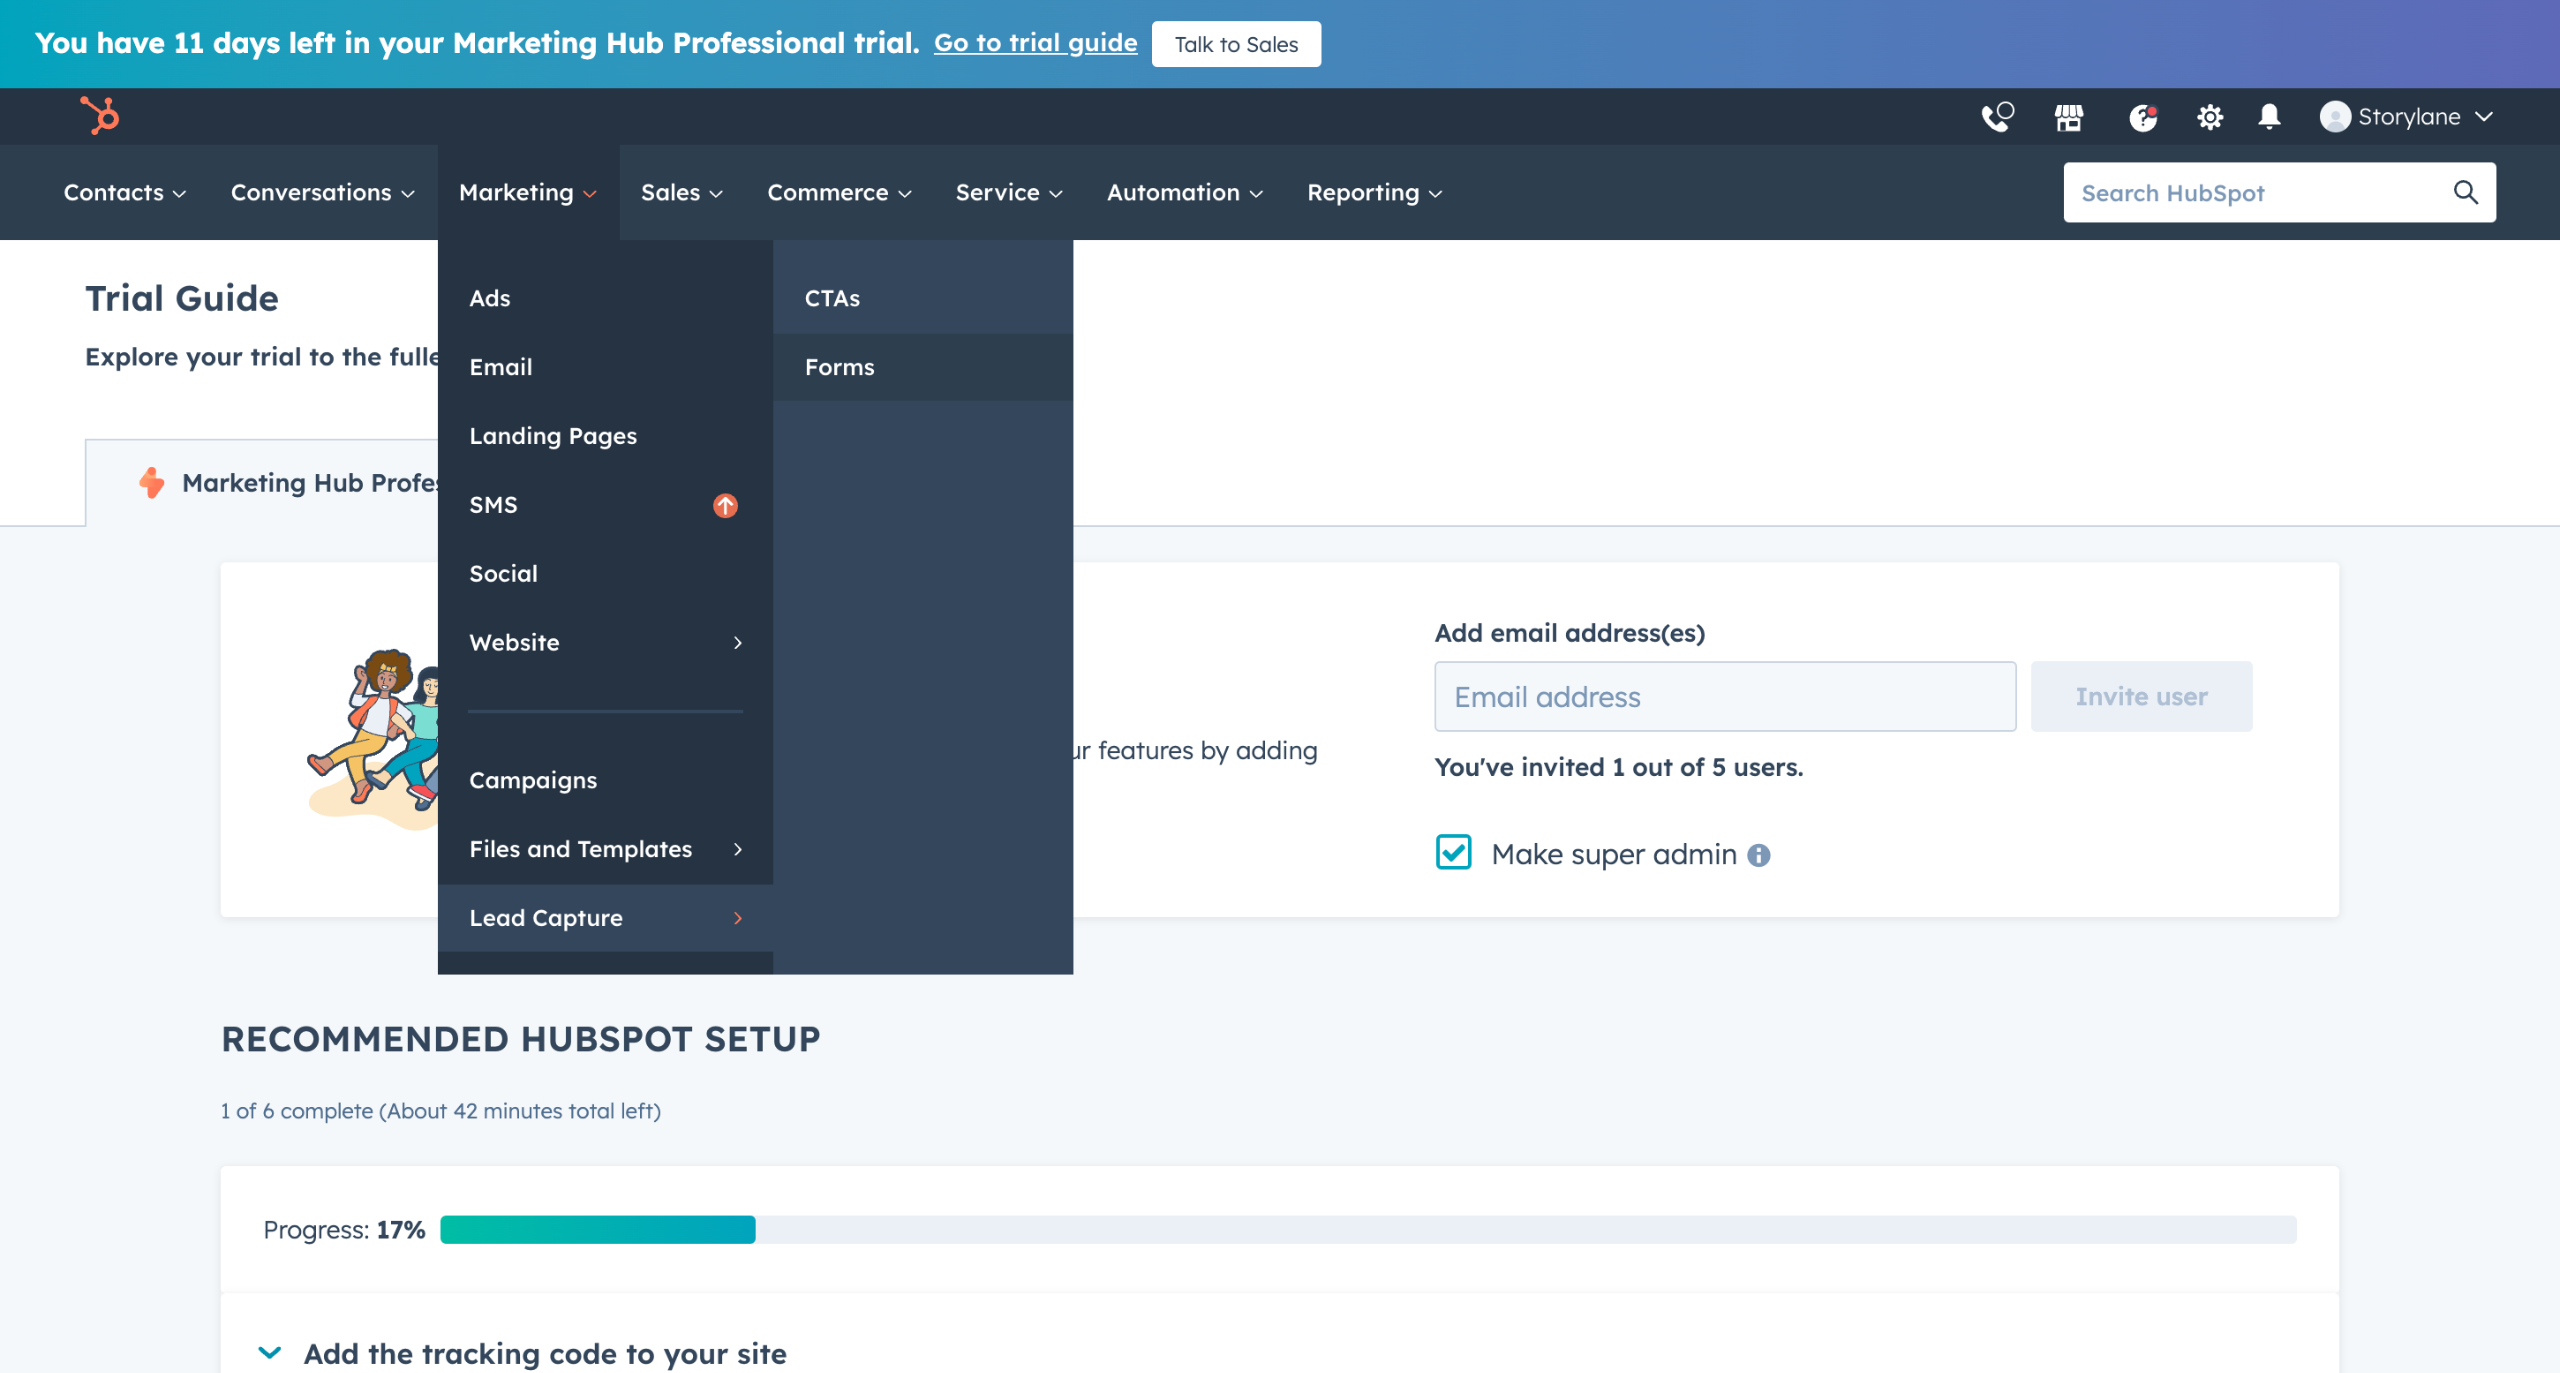Open the Commerce dropdown
Screen dimensions: 2560x1373
[x=838, y=192]
